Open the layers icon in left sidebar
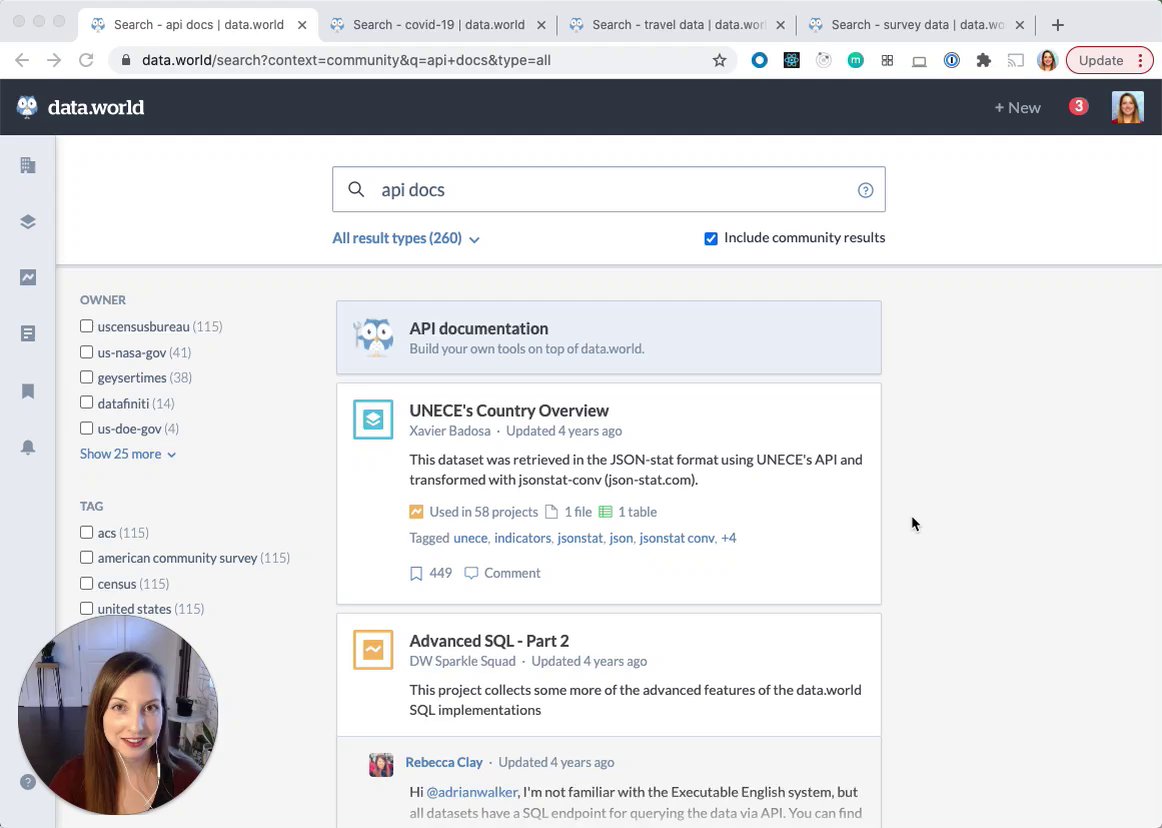The width and height of the screenshot is (1162, 828). coord(28,222)
